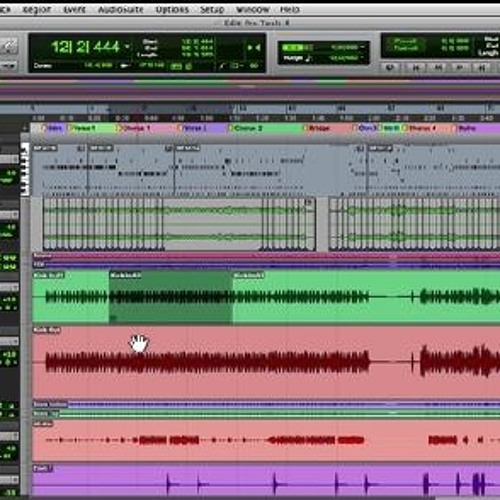Image resolution: width=500 pixels, height=500 pixels.
Task: Select the Outro marker at the right end
Action: tap(475, 128)
